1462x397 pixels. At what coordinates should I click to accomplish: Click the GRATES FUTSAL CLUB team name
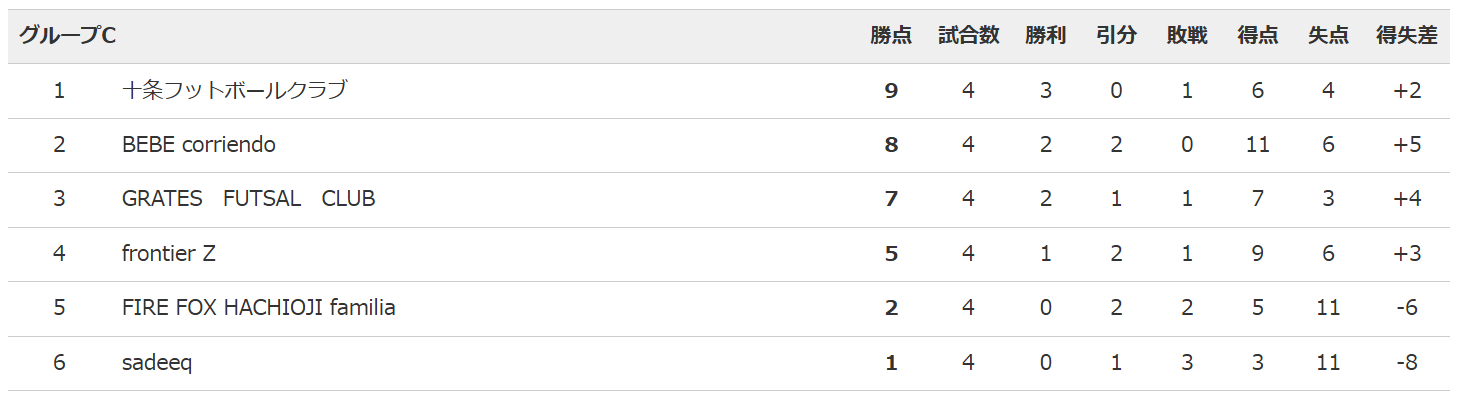click(248, 199)
